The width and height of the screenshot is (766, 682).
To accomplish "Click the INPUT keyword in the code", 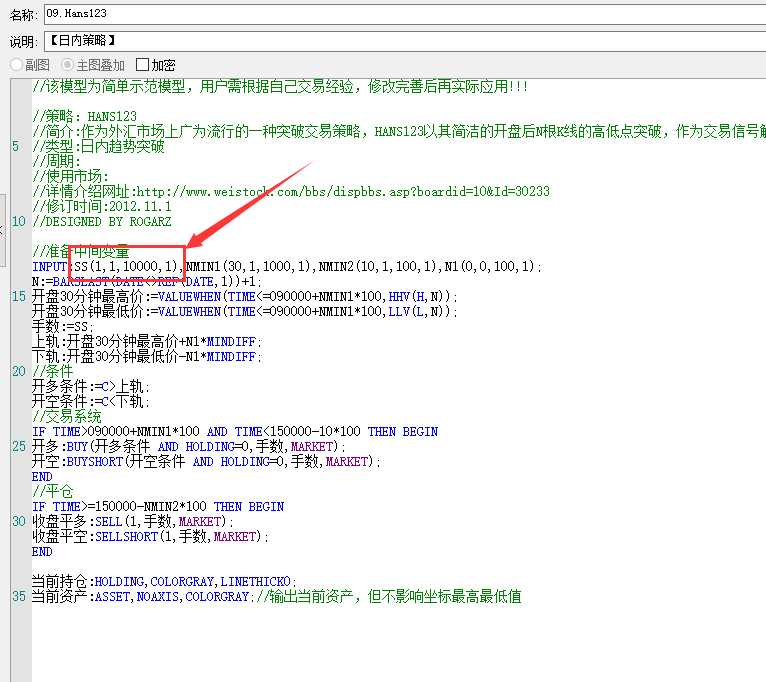I will point(50,266).
